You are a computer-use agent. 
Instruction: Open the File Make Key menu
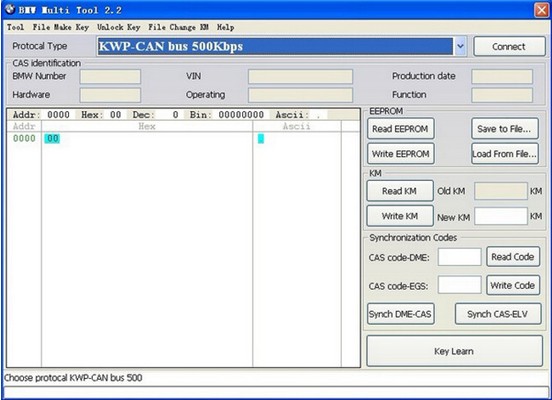coord(61,27)
